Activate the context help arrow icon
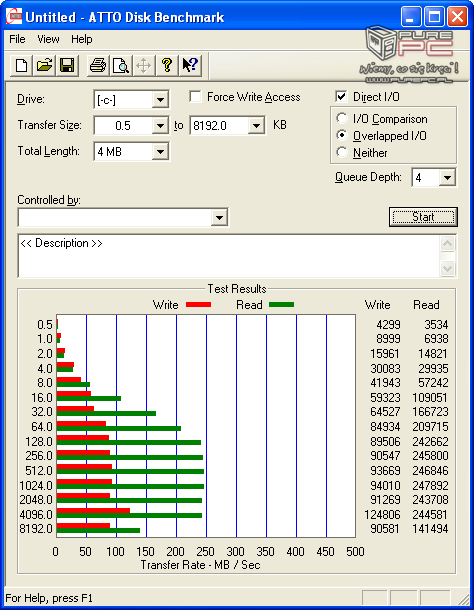Image resolution: width=474 pixels, height=610 pixels. click(x=190, y=65)
